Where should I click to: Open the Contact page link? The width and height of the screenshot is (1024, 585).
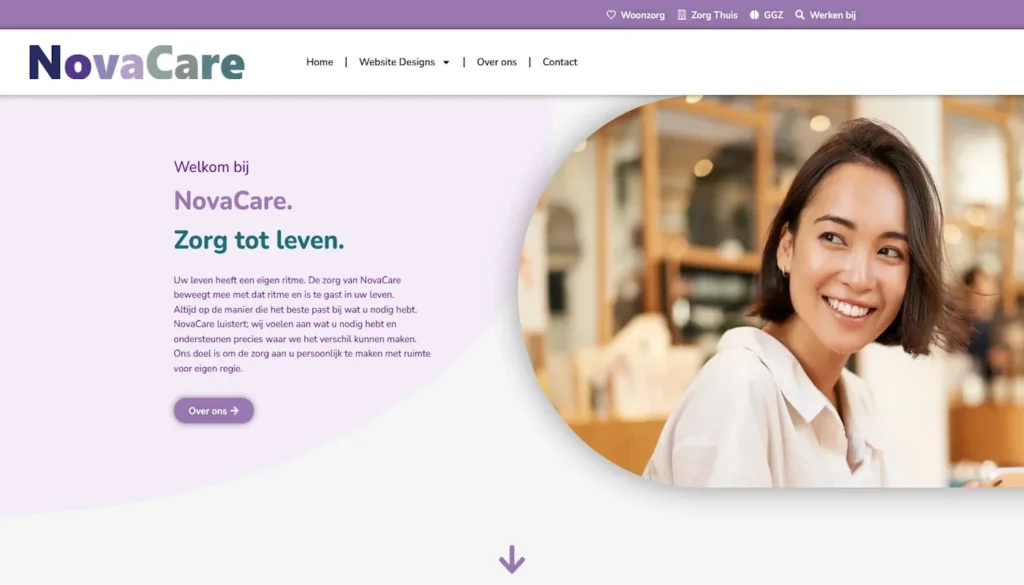pyautogui.click(x=560, y=62)
